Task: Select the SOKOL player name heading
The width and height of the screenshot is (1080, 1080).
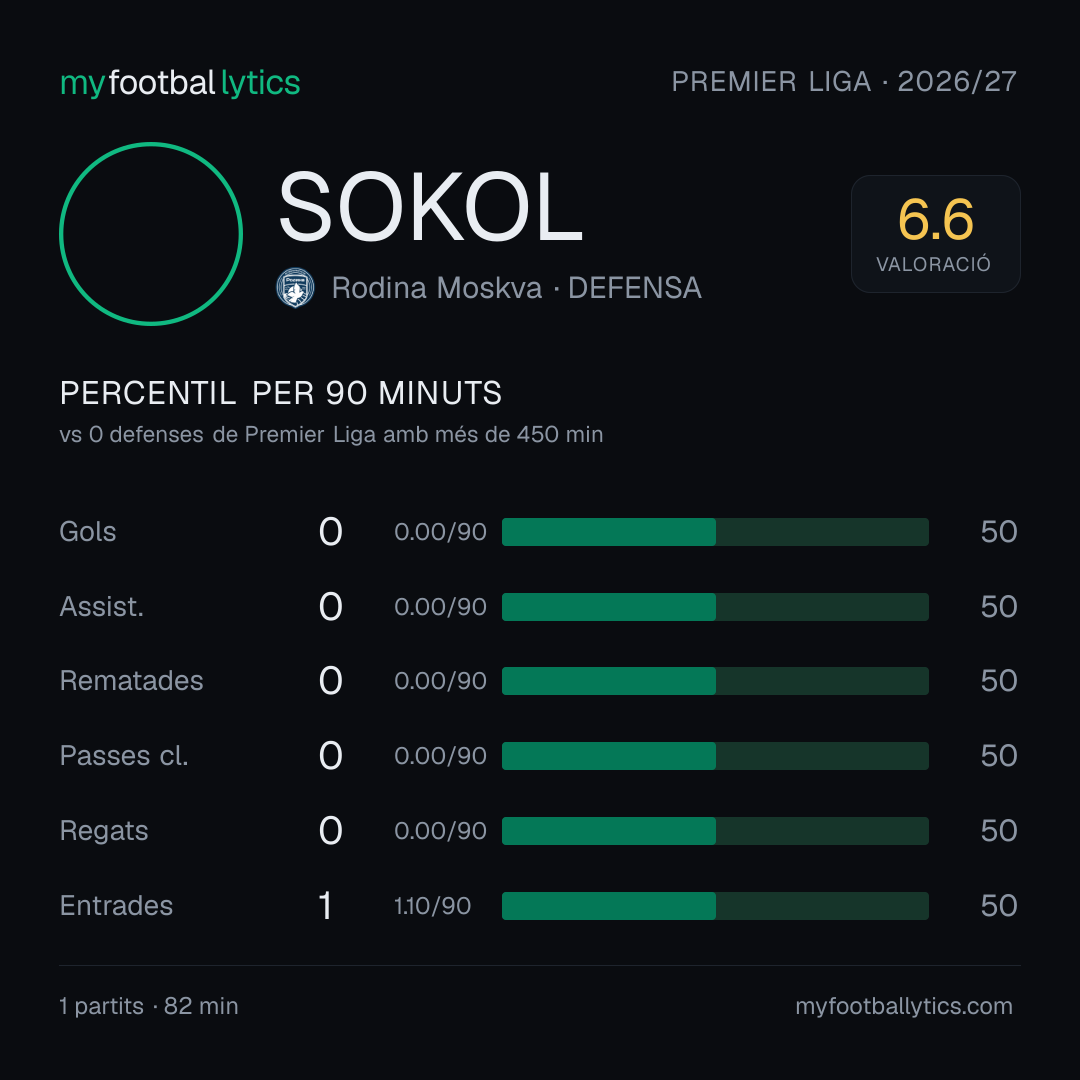Action: [430, 207]
